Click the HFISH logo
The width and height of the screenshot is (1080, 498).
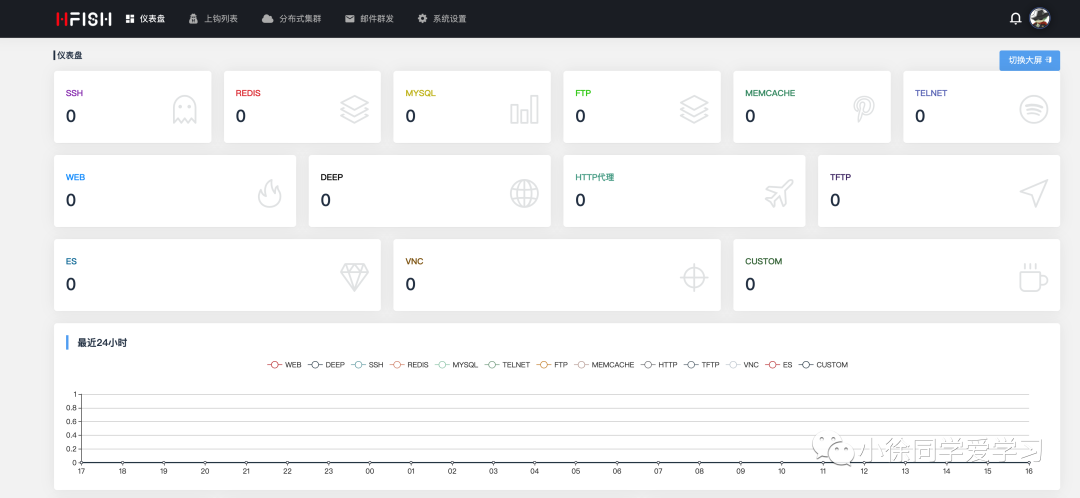click(83, 19)
